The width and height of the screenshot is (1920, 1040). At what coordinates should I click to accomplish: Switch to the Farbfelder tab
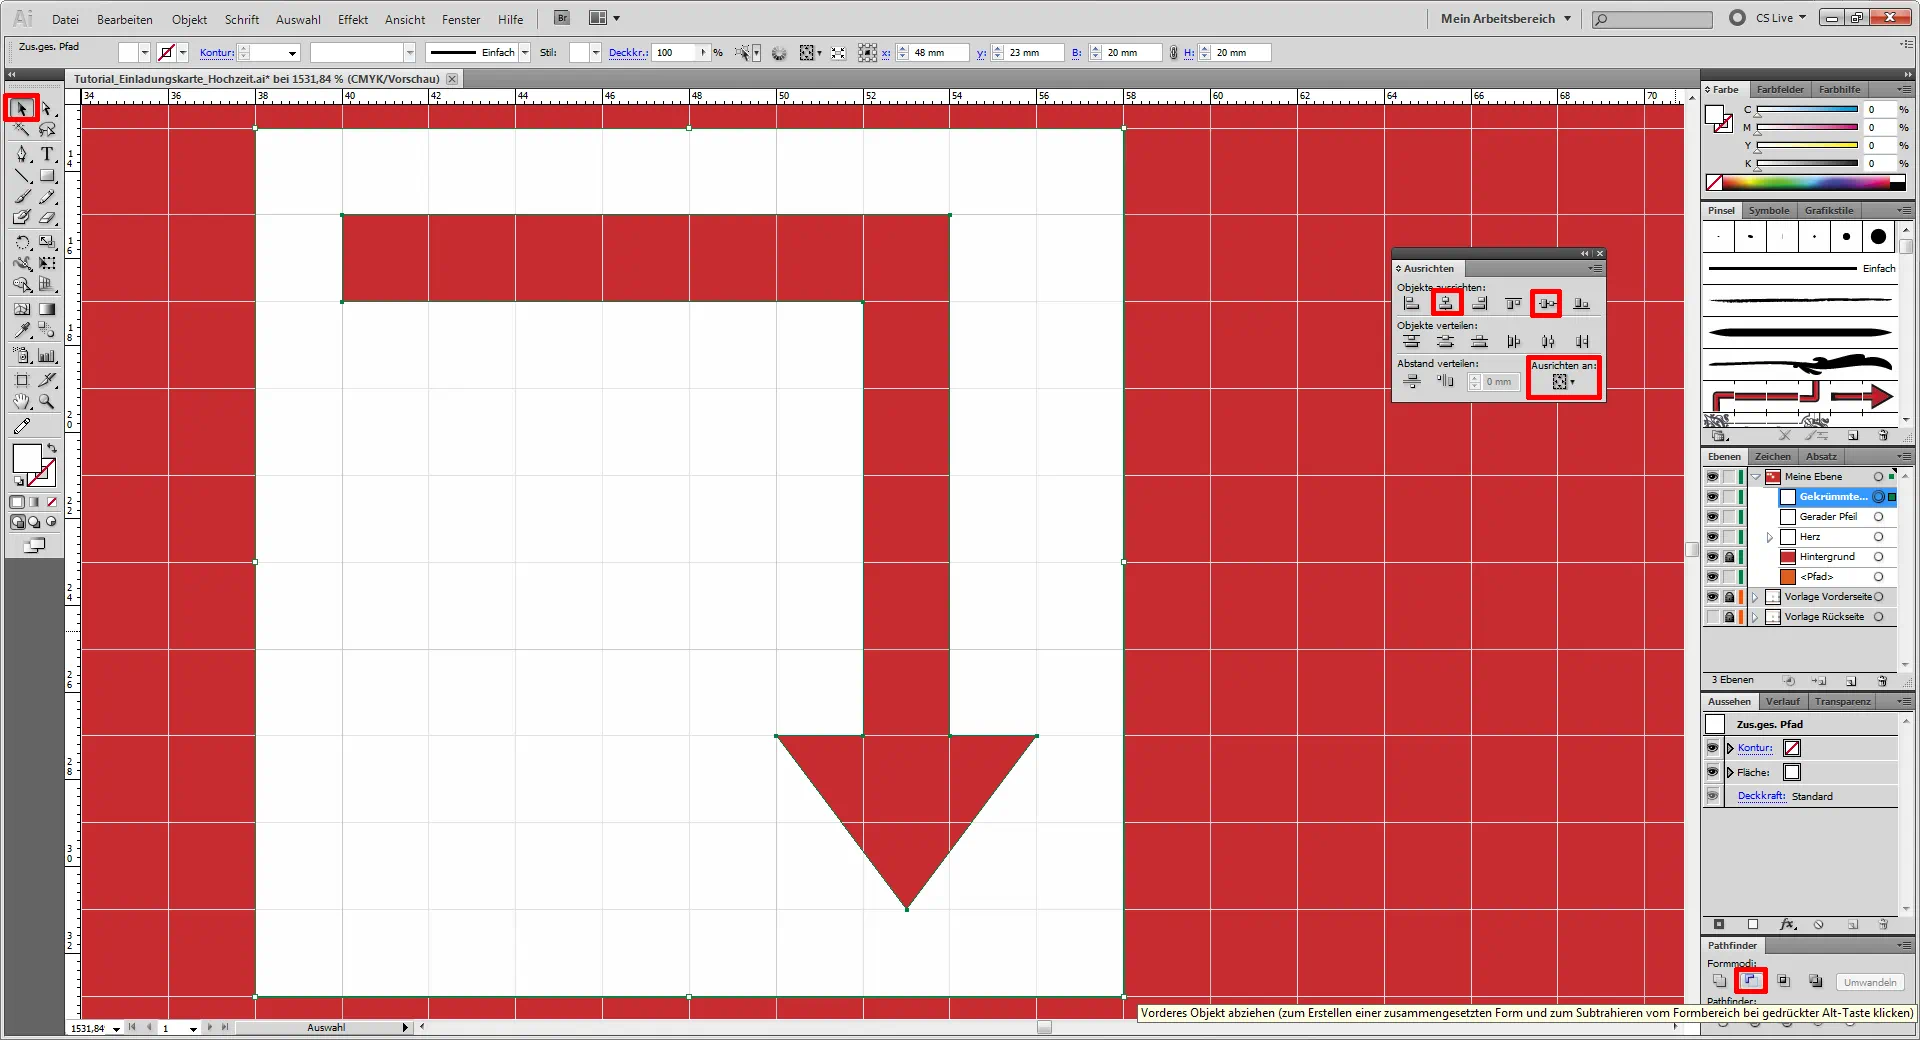[1780, 89]
